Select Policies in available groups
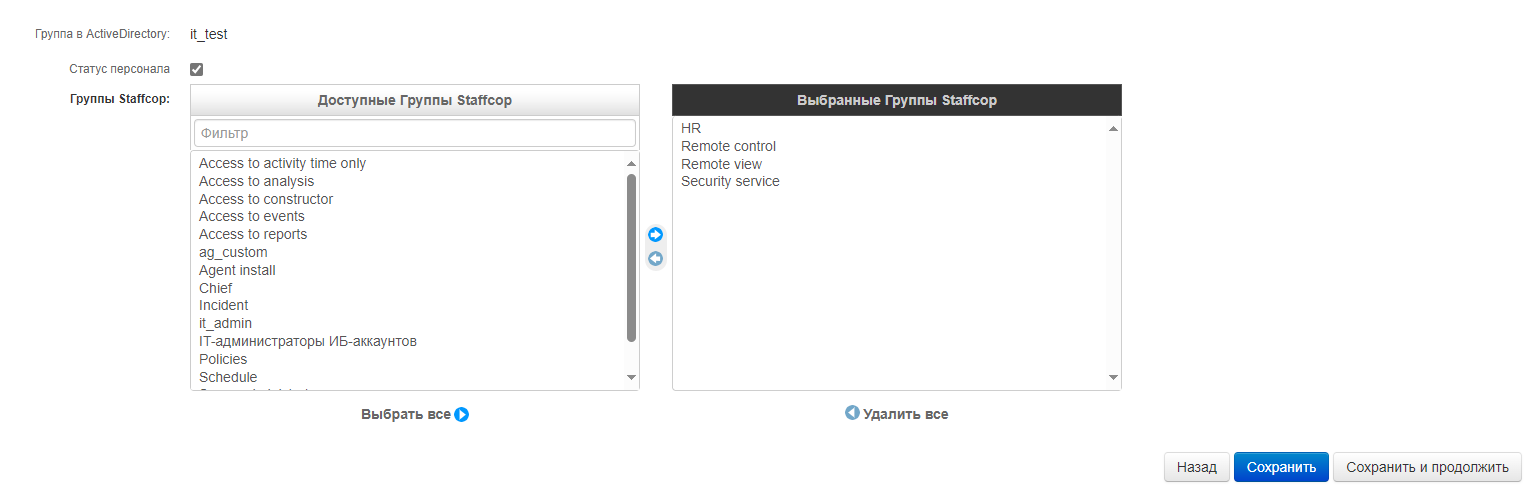Screen dimensions: 1538x498 (x=408, y=359)
